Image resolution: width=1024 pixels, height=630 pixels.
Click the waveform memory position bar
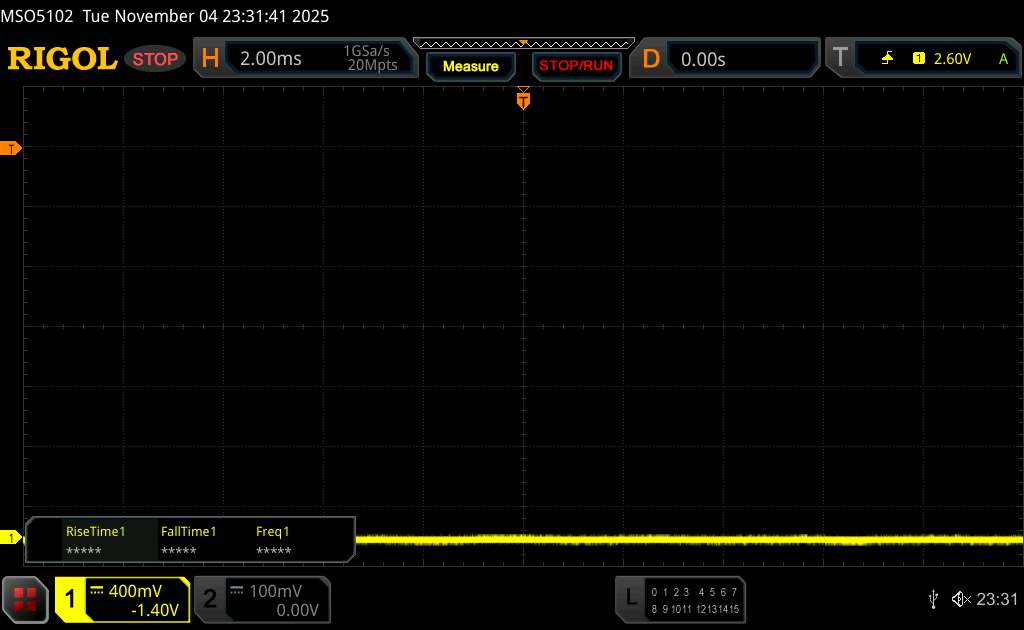pyautogui.click(x=523, y=43)
